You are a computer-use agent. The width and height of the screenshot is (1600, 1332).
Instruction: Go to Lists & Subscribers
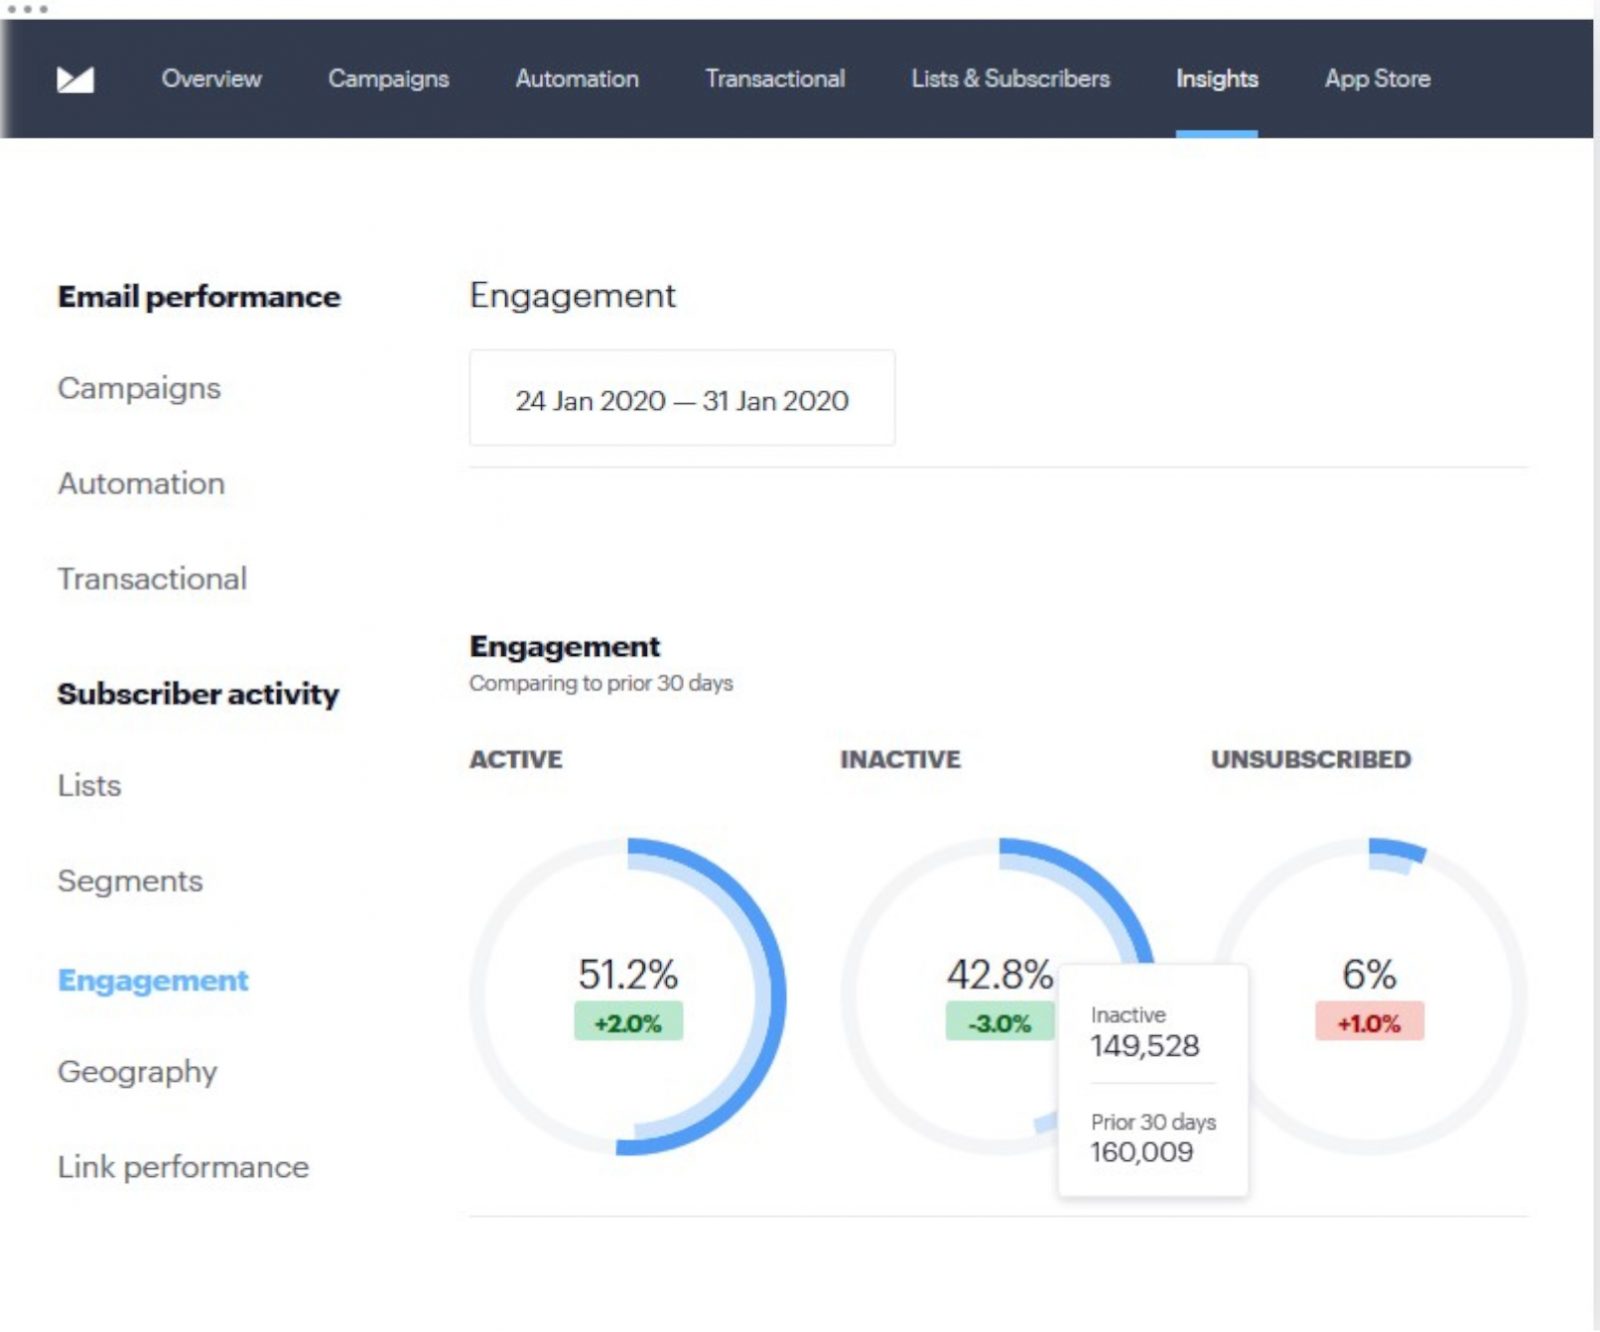pos(1008,79)
